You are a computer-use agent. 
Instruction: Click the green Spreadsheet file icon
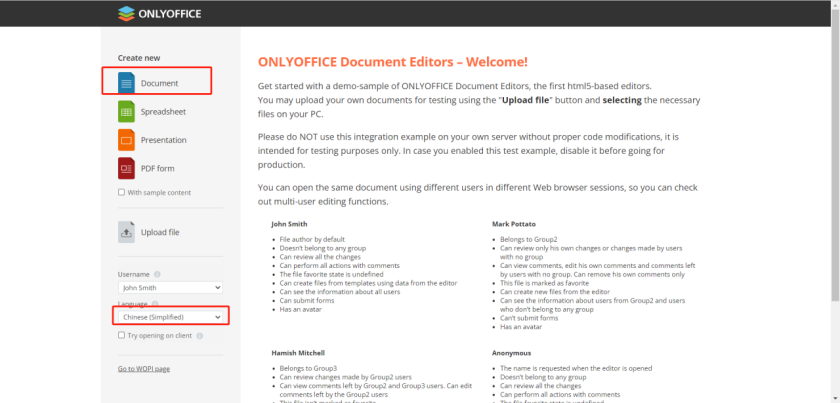click(126, 111)
